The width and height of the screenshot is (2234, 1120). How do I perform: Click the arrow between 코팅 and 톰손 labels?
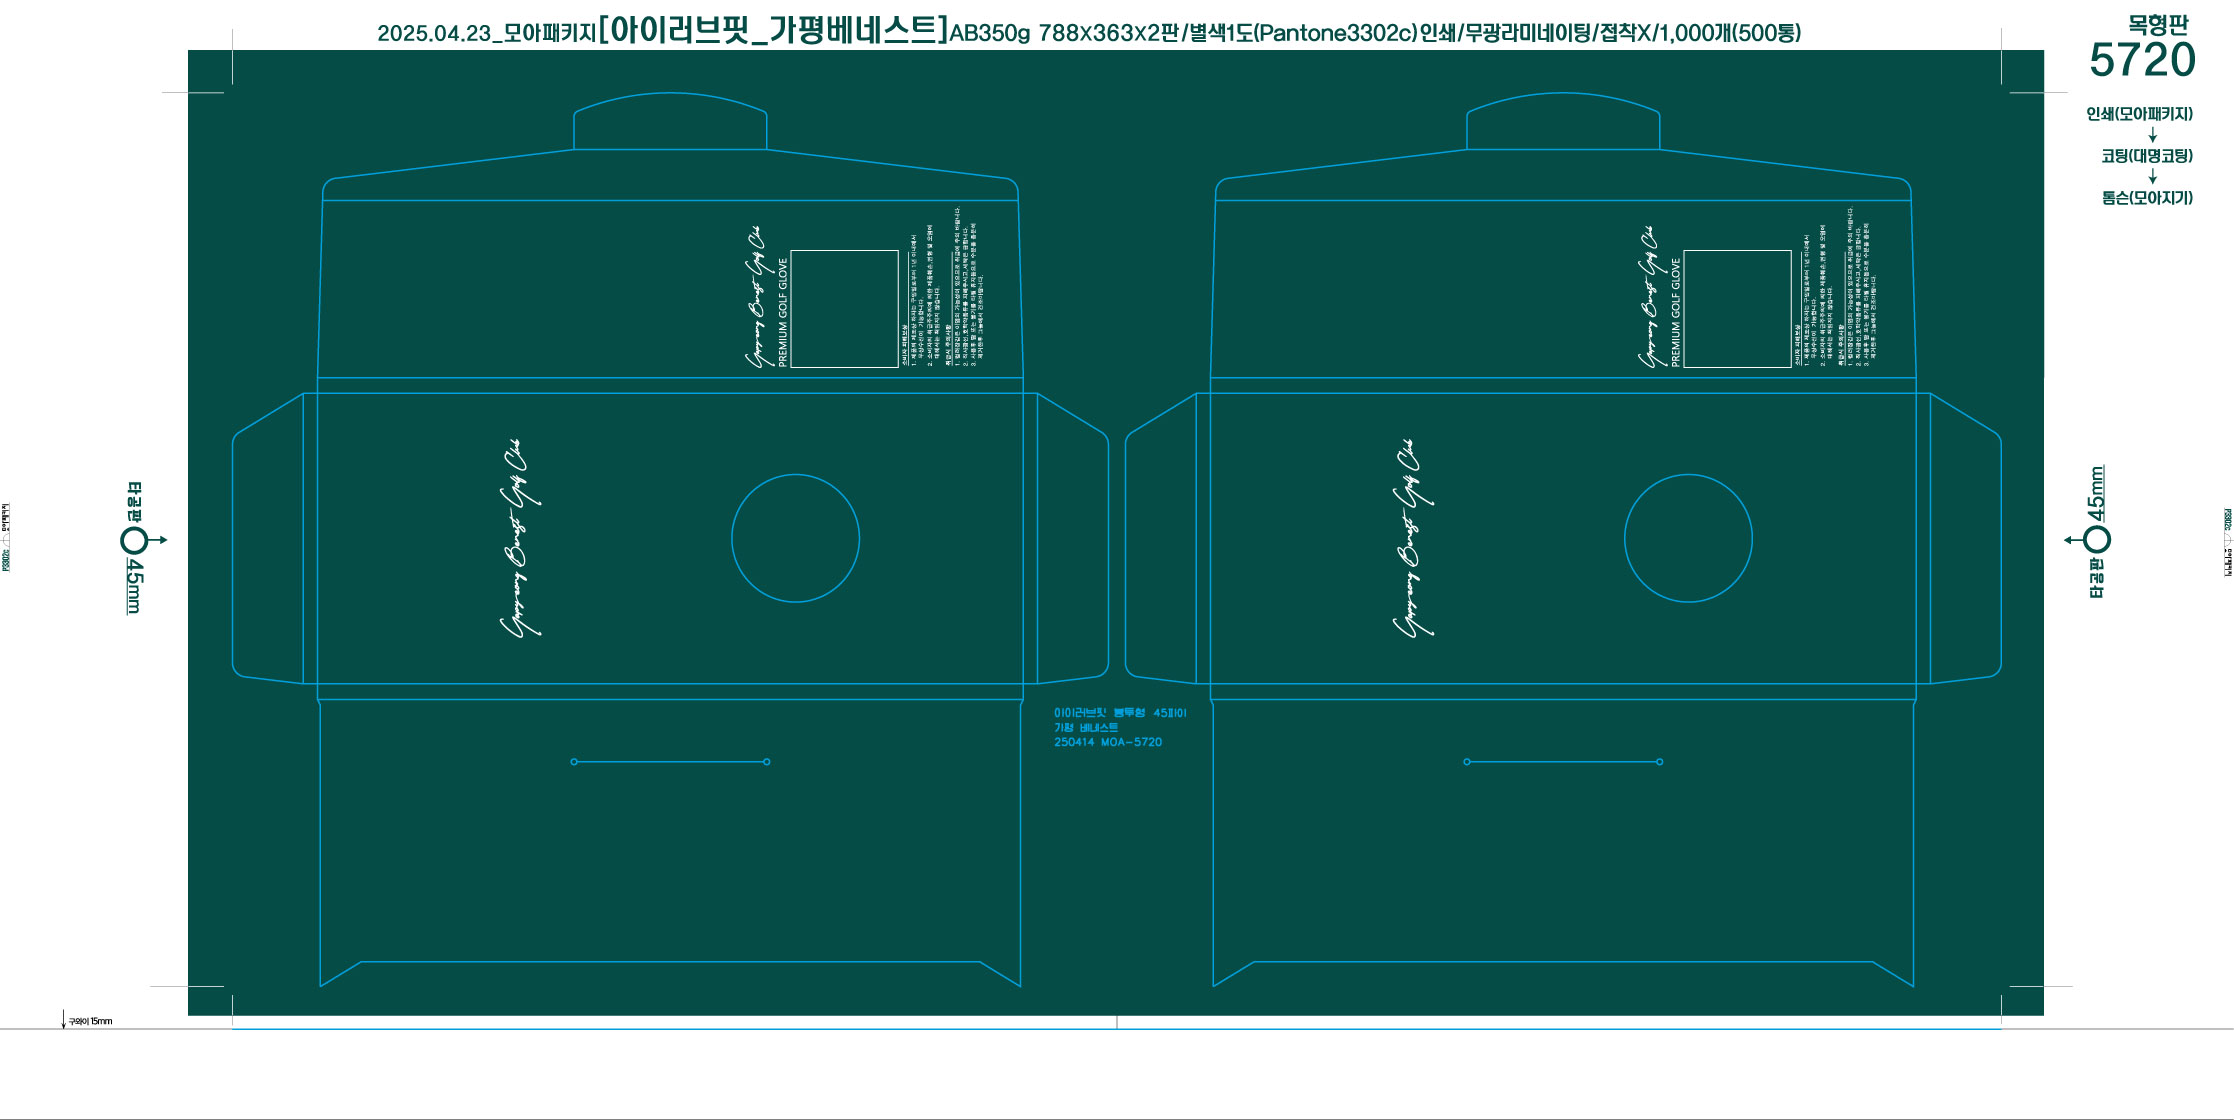2152,177
